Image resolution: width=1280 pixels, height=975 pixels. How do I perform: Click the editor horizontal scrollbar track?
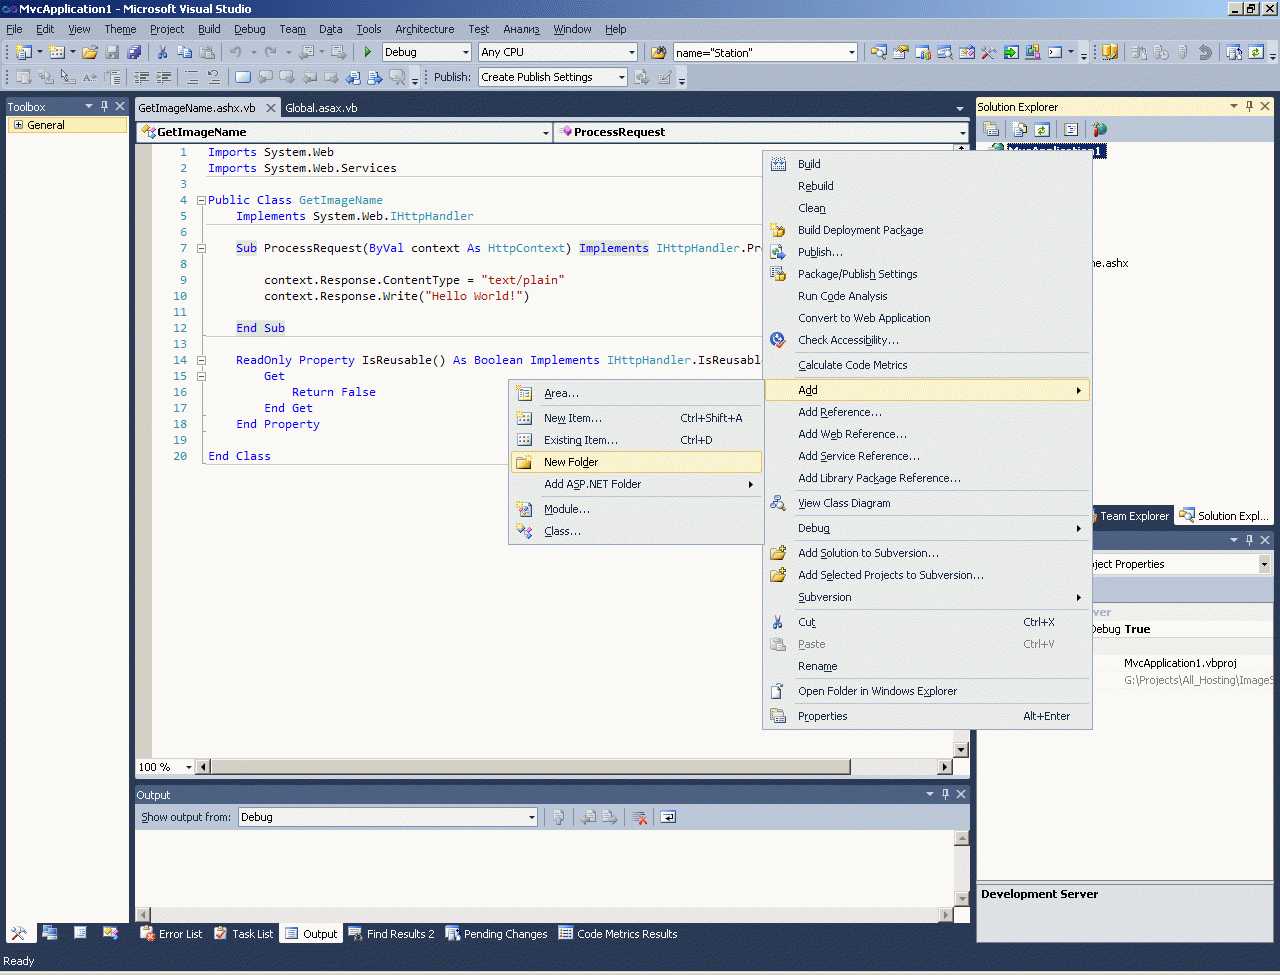895,767
